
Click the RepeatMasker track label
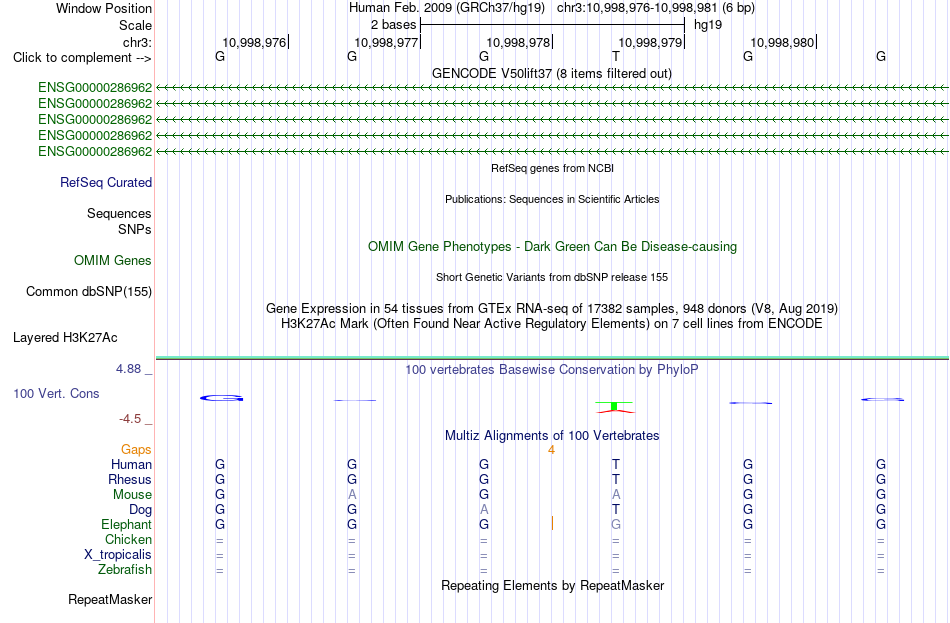tap(110, 599)
